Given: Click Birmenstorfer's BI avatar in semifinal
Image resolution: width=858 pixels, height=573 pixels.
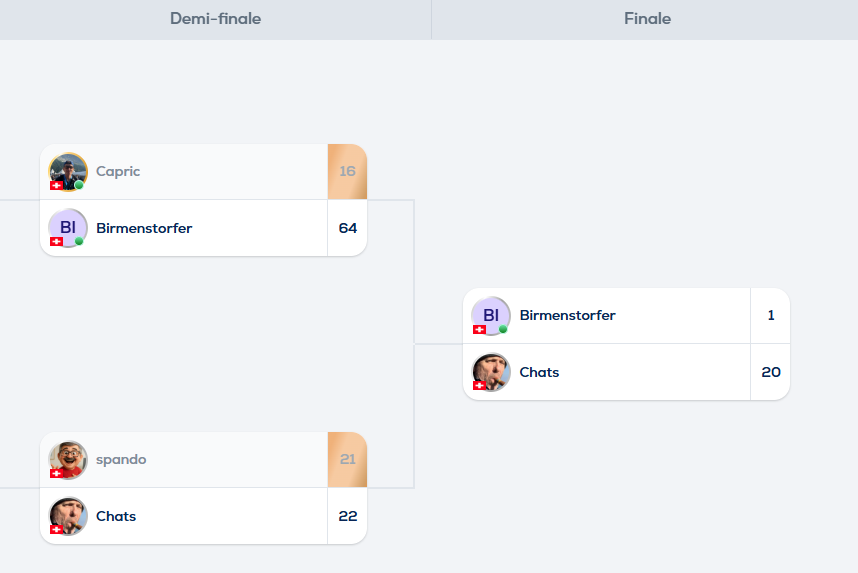Looking at the screenshot, I should 68,228.
